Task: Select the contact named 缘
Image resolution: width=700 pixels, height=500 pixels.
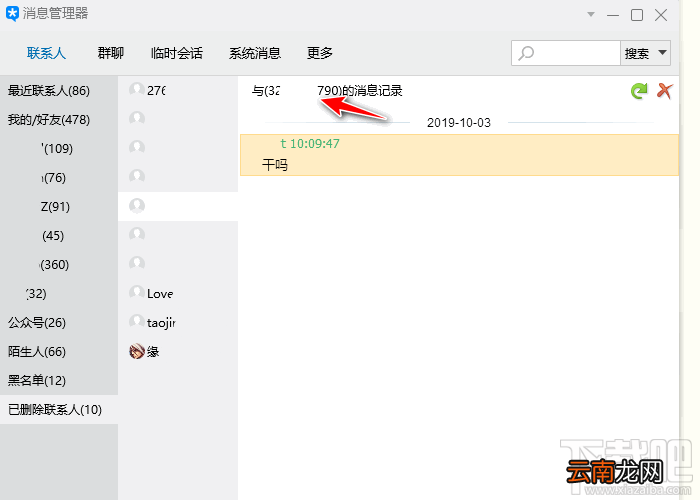Action: click(x=178, y=352)
